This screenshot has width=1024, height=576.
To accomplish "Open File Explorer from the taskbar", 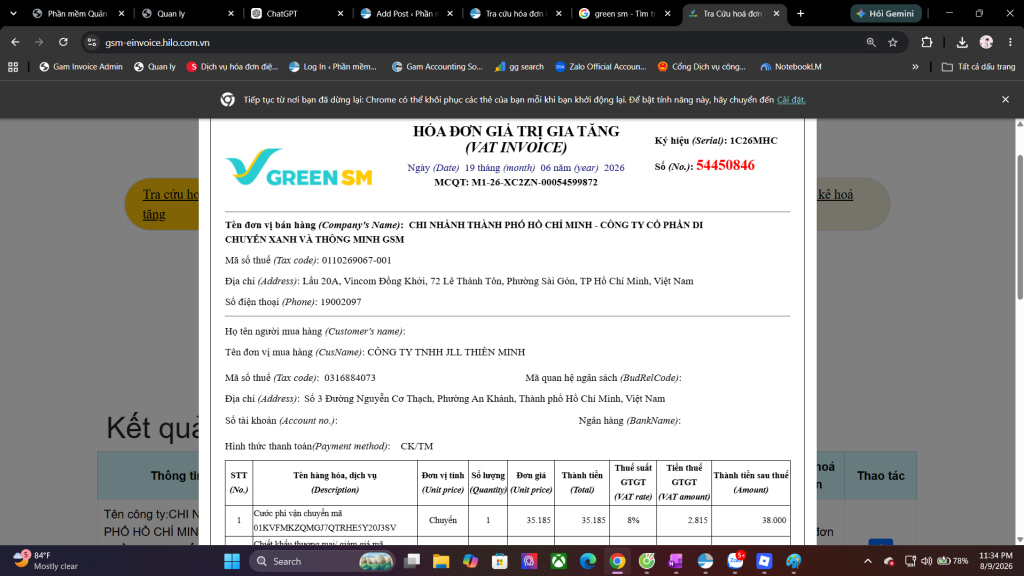I will tap(441, 561).
